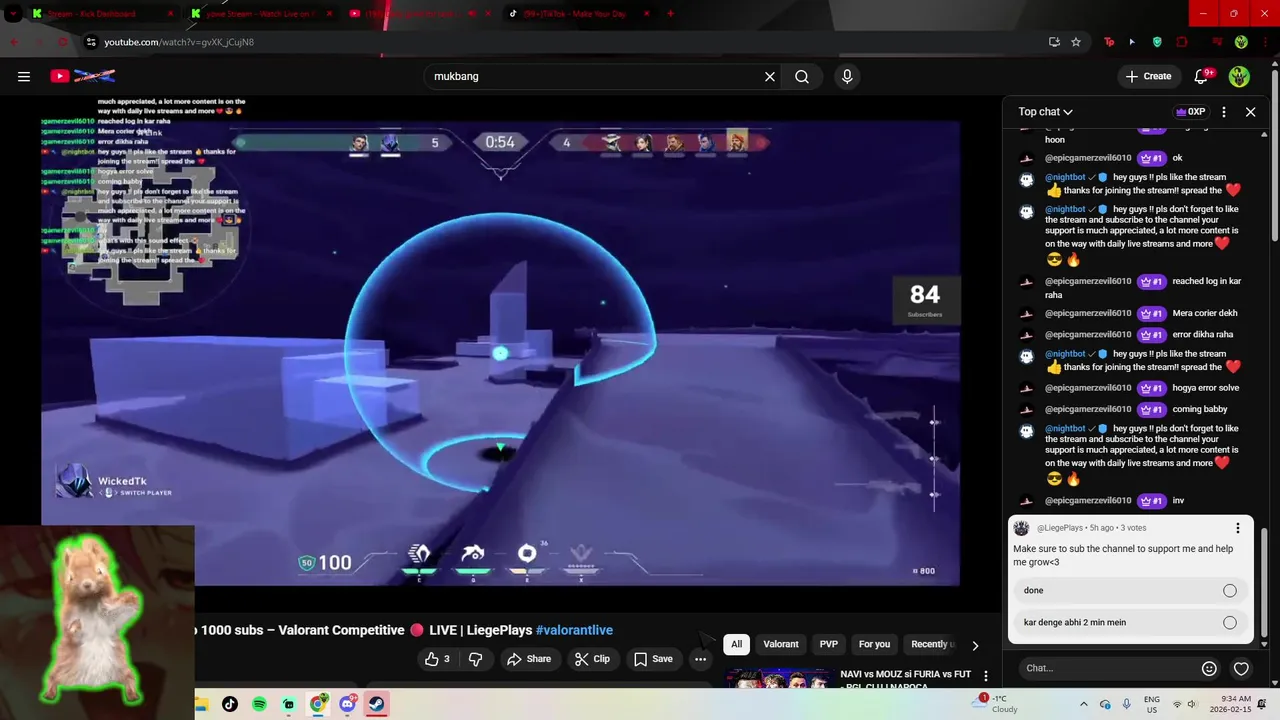Open a new browser tab

click(670, 13)
